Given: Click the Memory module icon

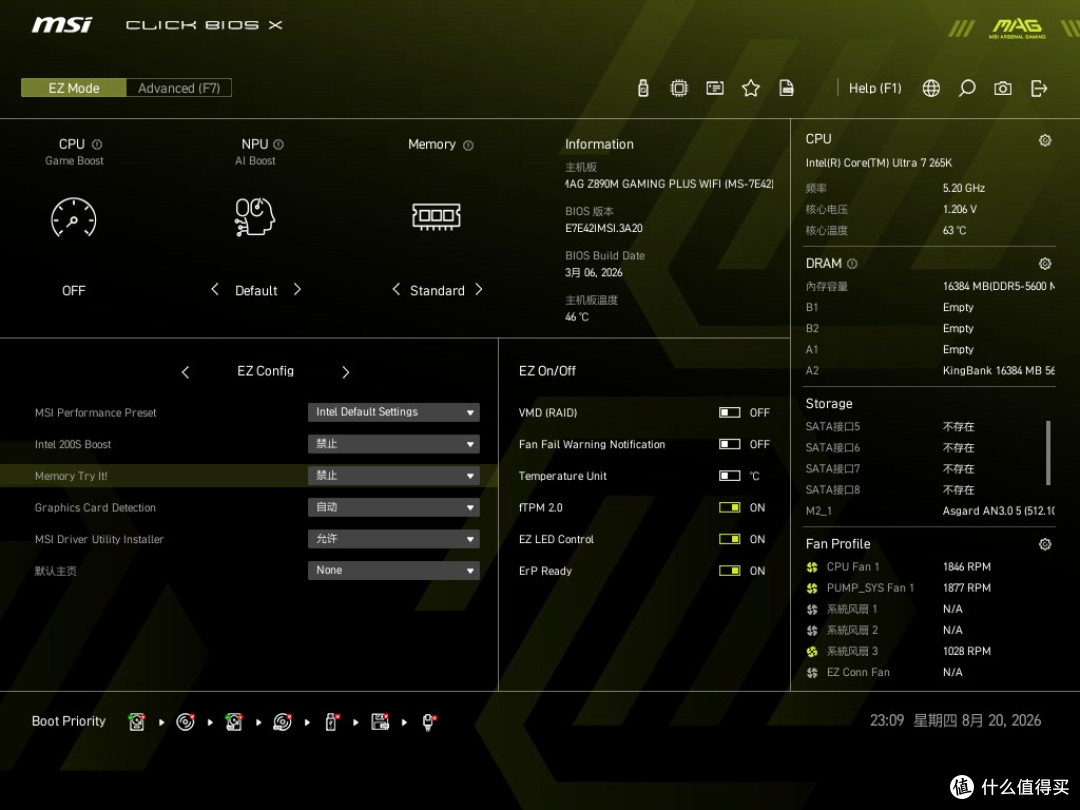Looking at the screenshot, I should [436, 216].
